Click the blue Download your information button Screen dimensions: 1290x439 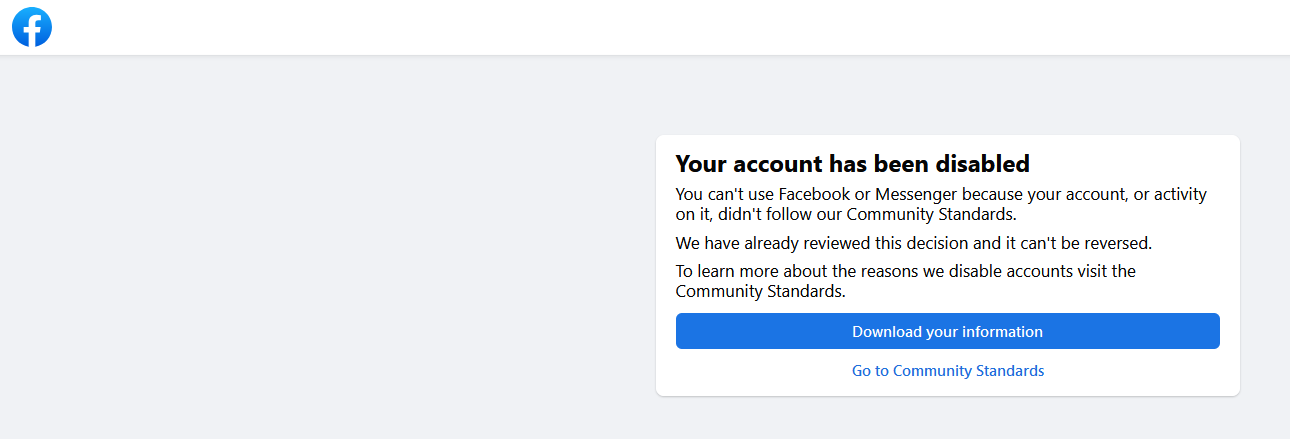[x=947, y=331]
